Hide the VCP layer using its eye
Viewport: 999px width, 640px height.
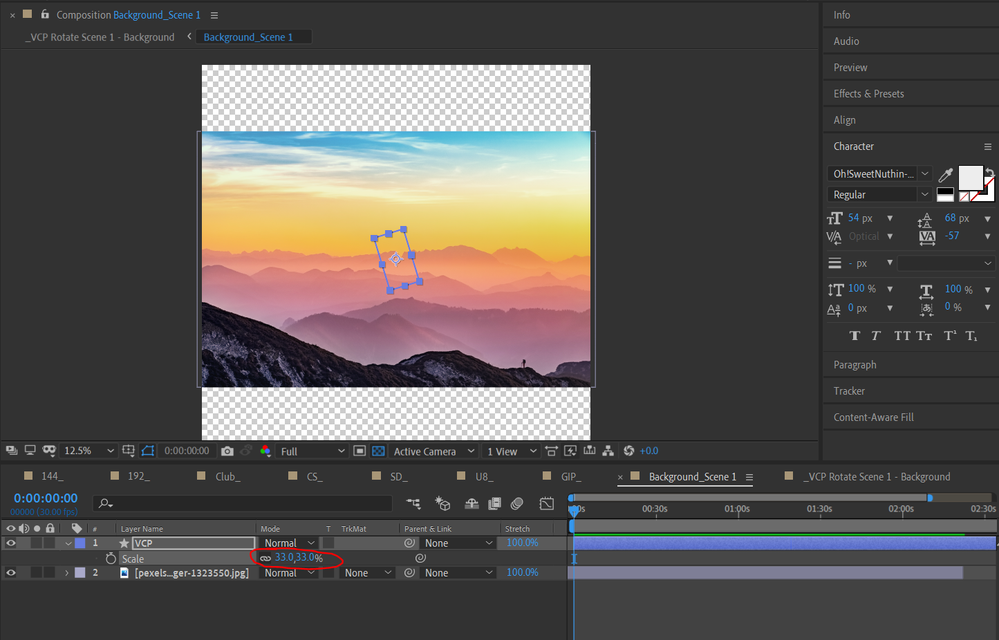(x=12, y=543)
